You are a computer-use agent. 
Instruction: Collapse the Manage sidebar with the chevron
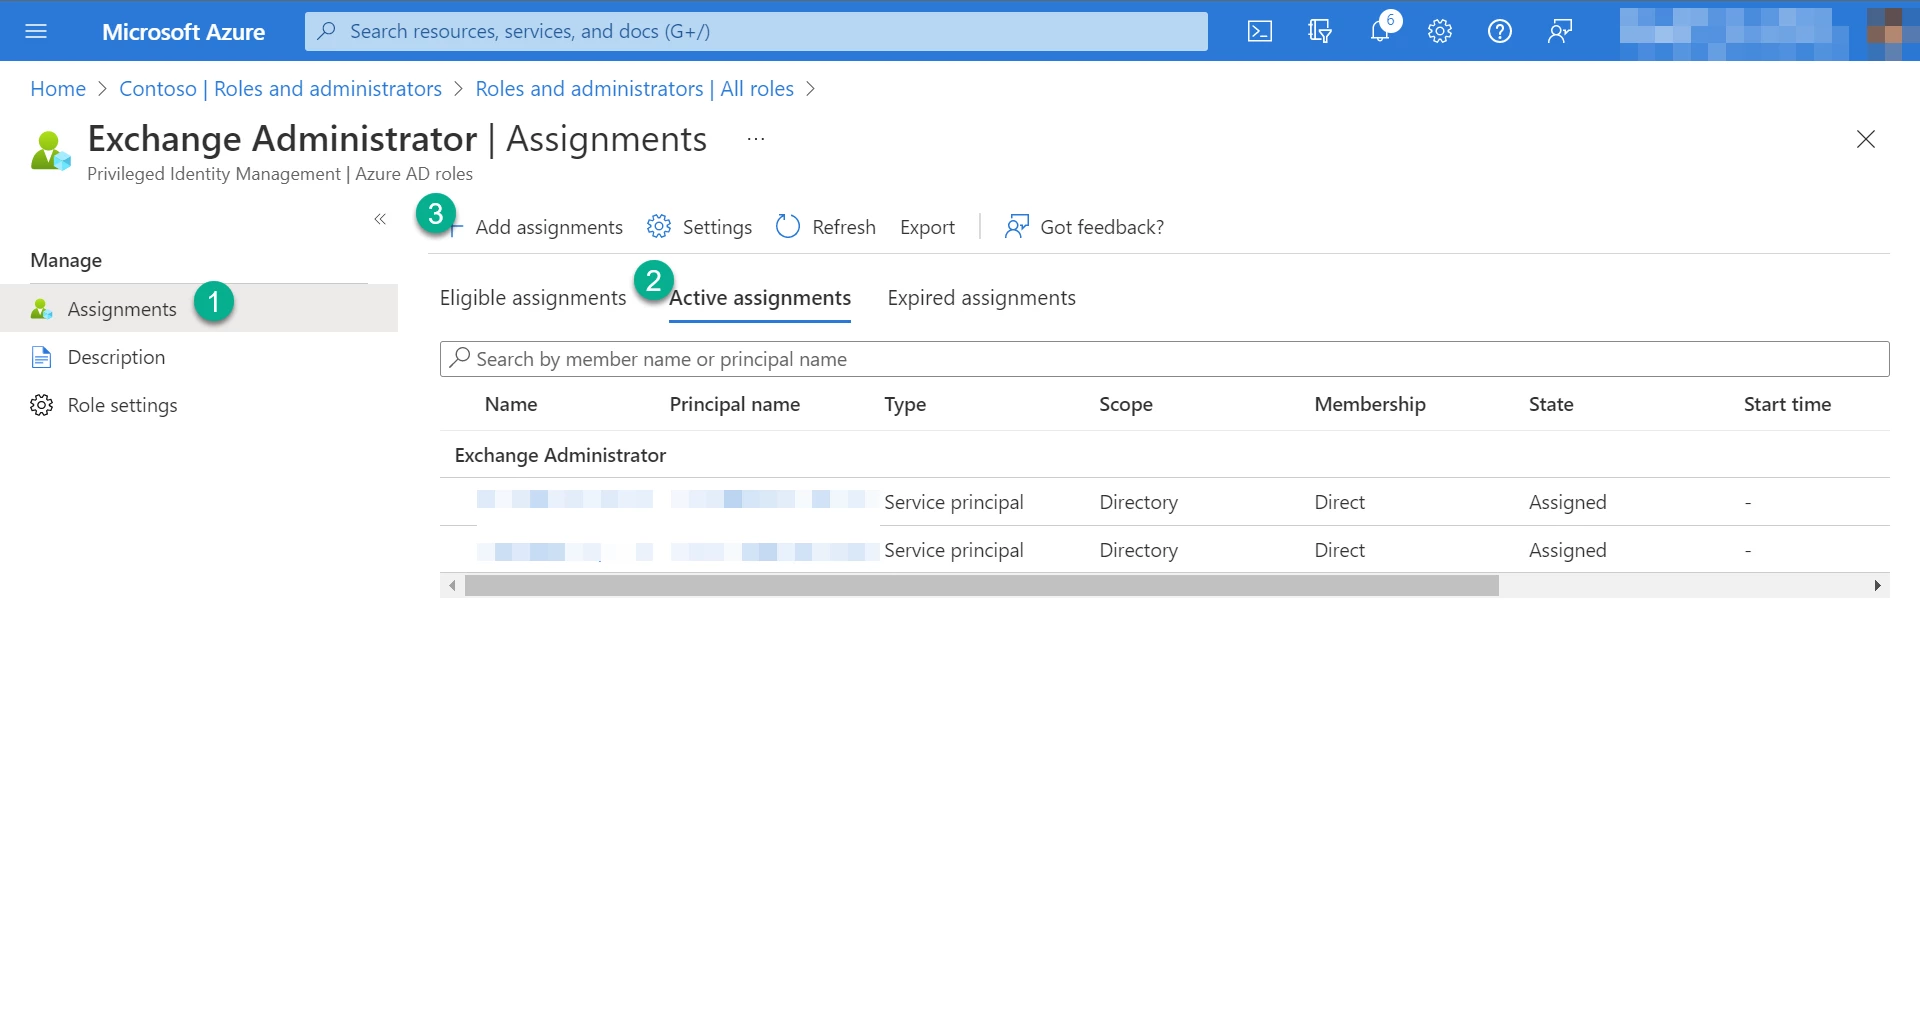click(x=380, y=218)
